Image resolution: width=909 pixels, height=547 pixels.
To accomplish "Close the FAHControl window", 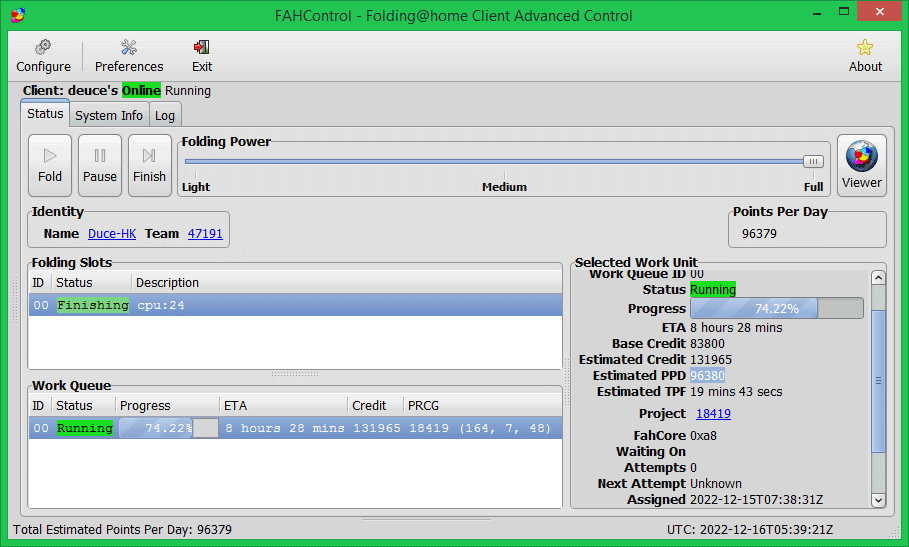I will [879, 12].
